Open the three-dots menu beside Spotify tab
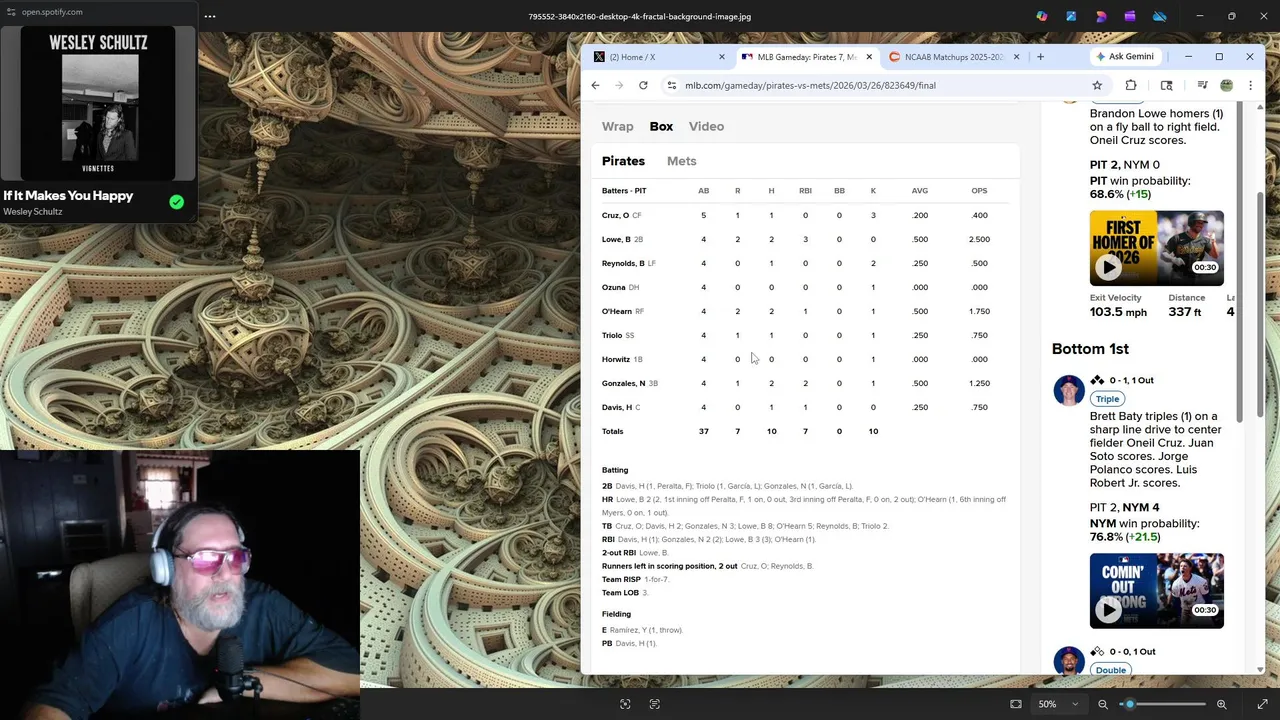The width and height of the screenshot is (1280, 720). pyautogui.click(x=210, y=16)
